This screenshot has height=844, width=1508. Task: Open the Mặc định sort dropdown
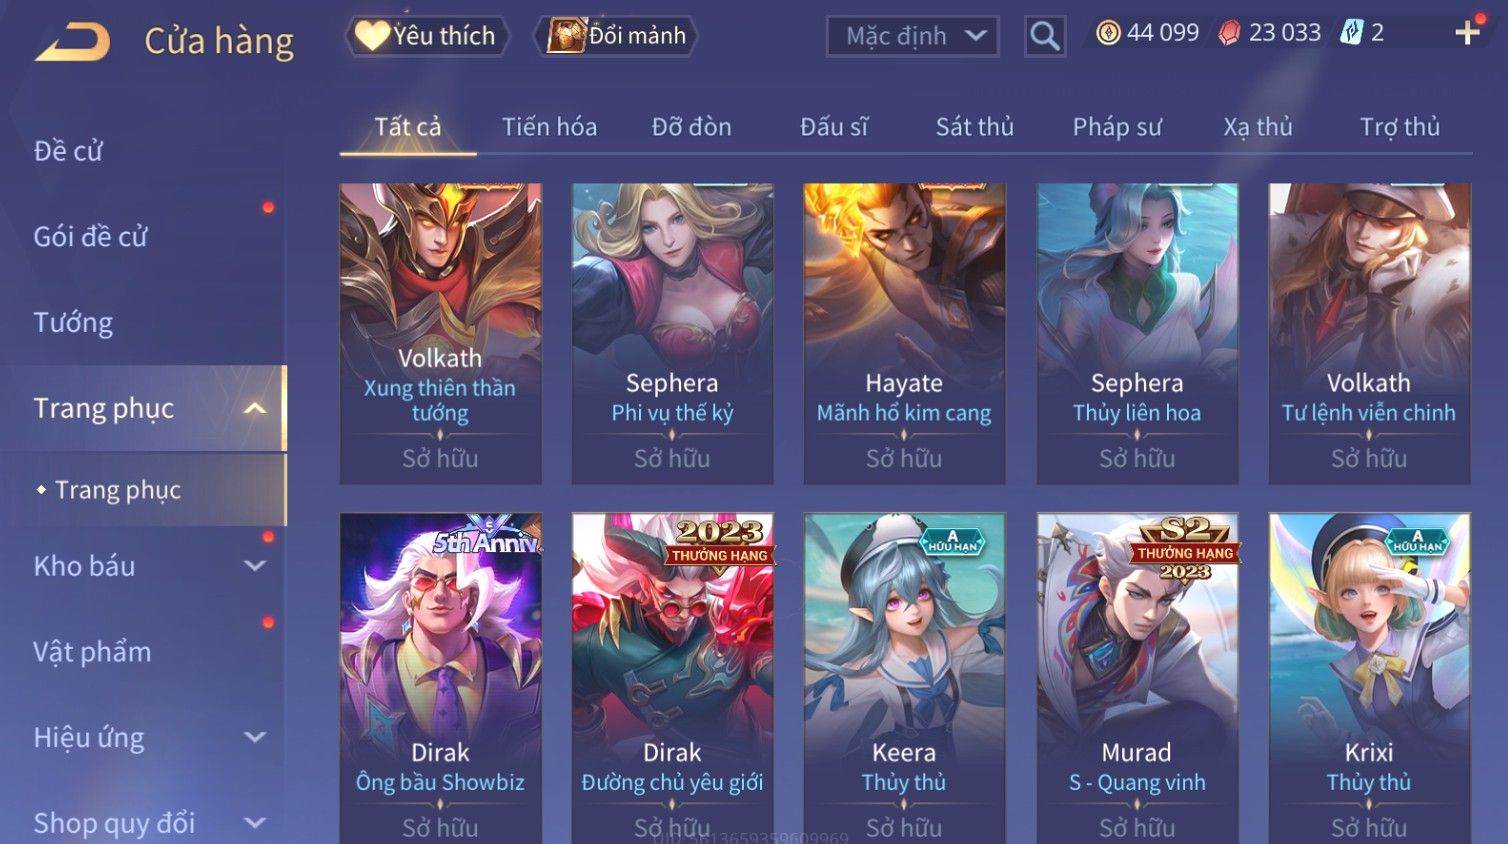tap(912, 36)
